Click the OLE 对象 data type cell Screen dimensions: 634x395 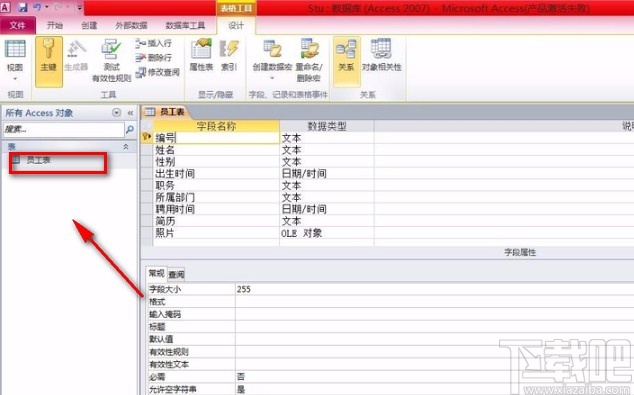[327, 233]
